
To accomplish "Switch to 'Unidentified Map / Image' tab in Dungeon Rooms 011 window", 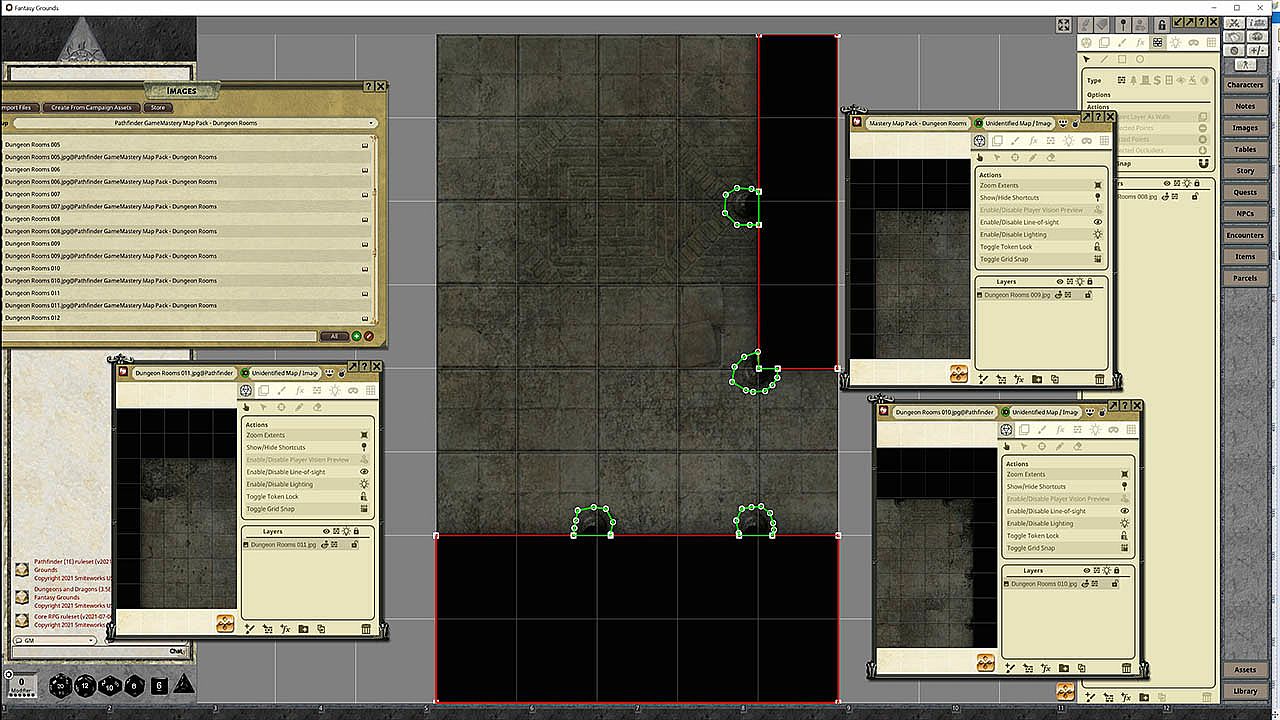I will point(285,373).
